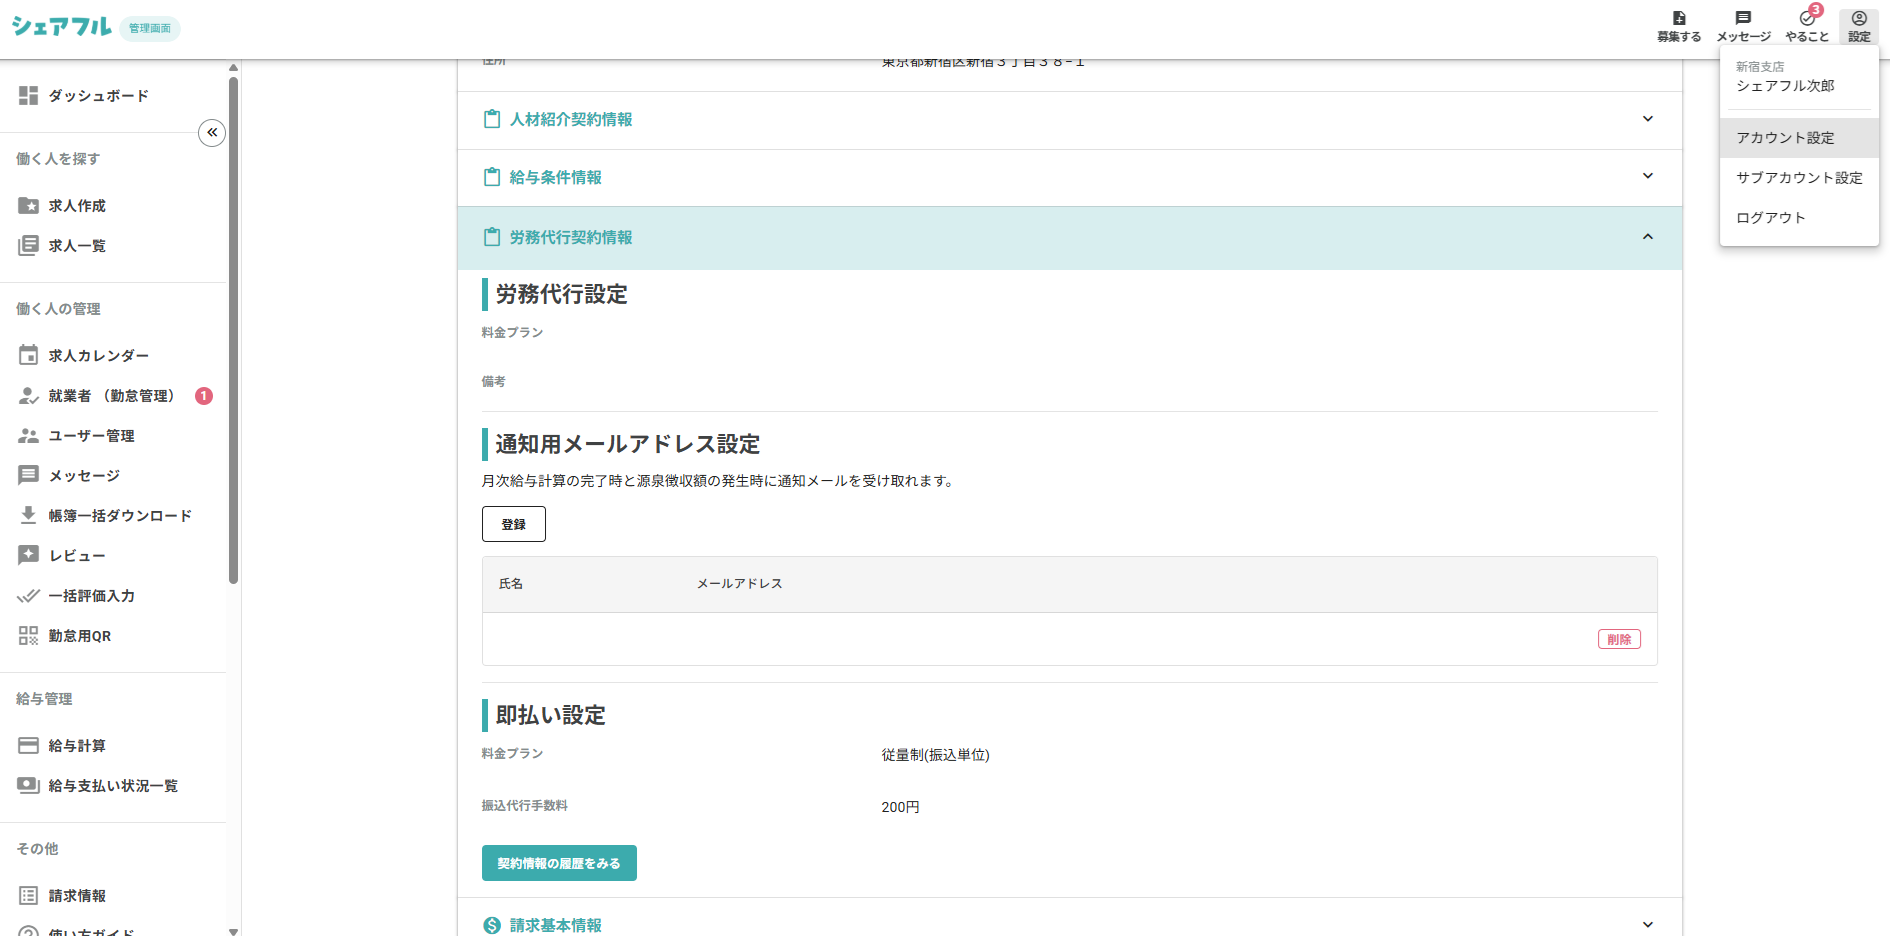This screenshot has height=936, width=1890.
Task: Expand the 人材紹介契約情報 section
Action: [x=1069, y=120]
